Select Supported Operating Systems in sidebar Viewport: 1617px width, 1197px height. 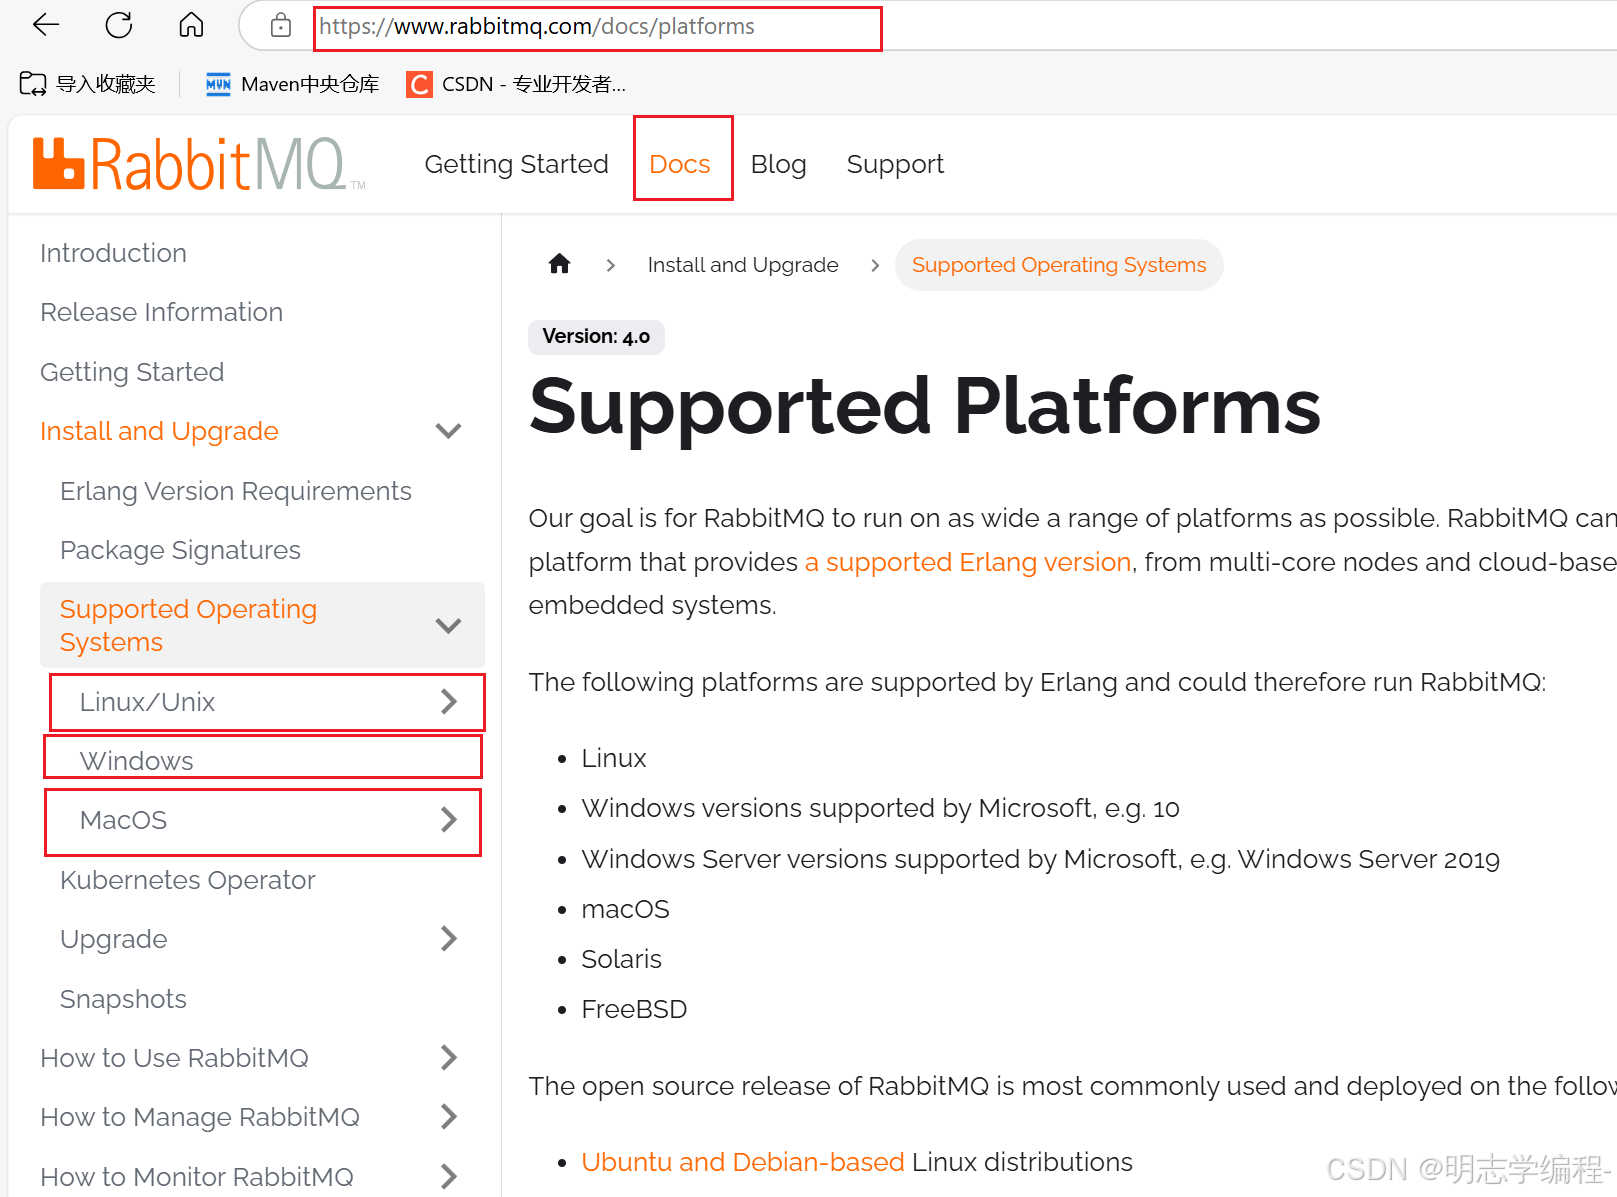[188, 625]
